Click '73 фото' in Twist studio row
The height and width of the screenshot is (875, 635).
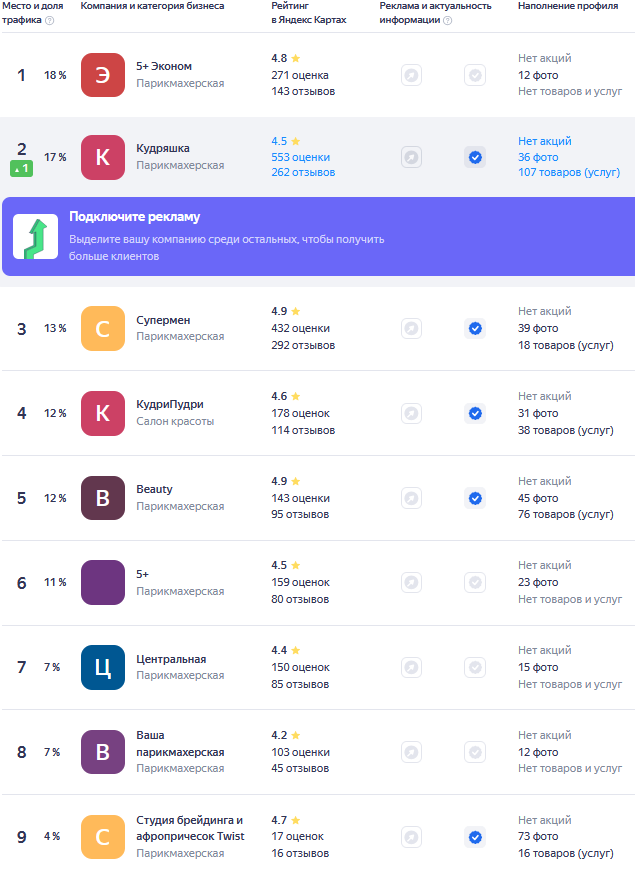[538, 836]
